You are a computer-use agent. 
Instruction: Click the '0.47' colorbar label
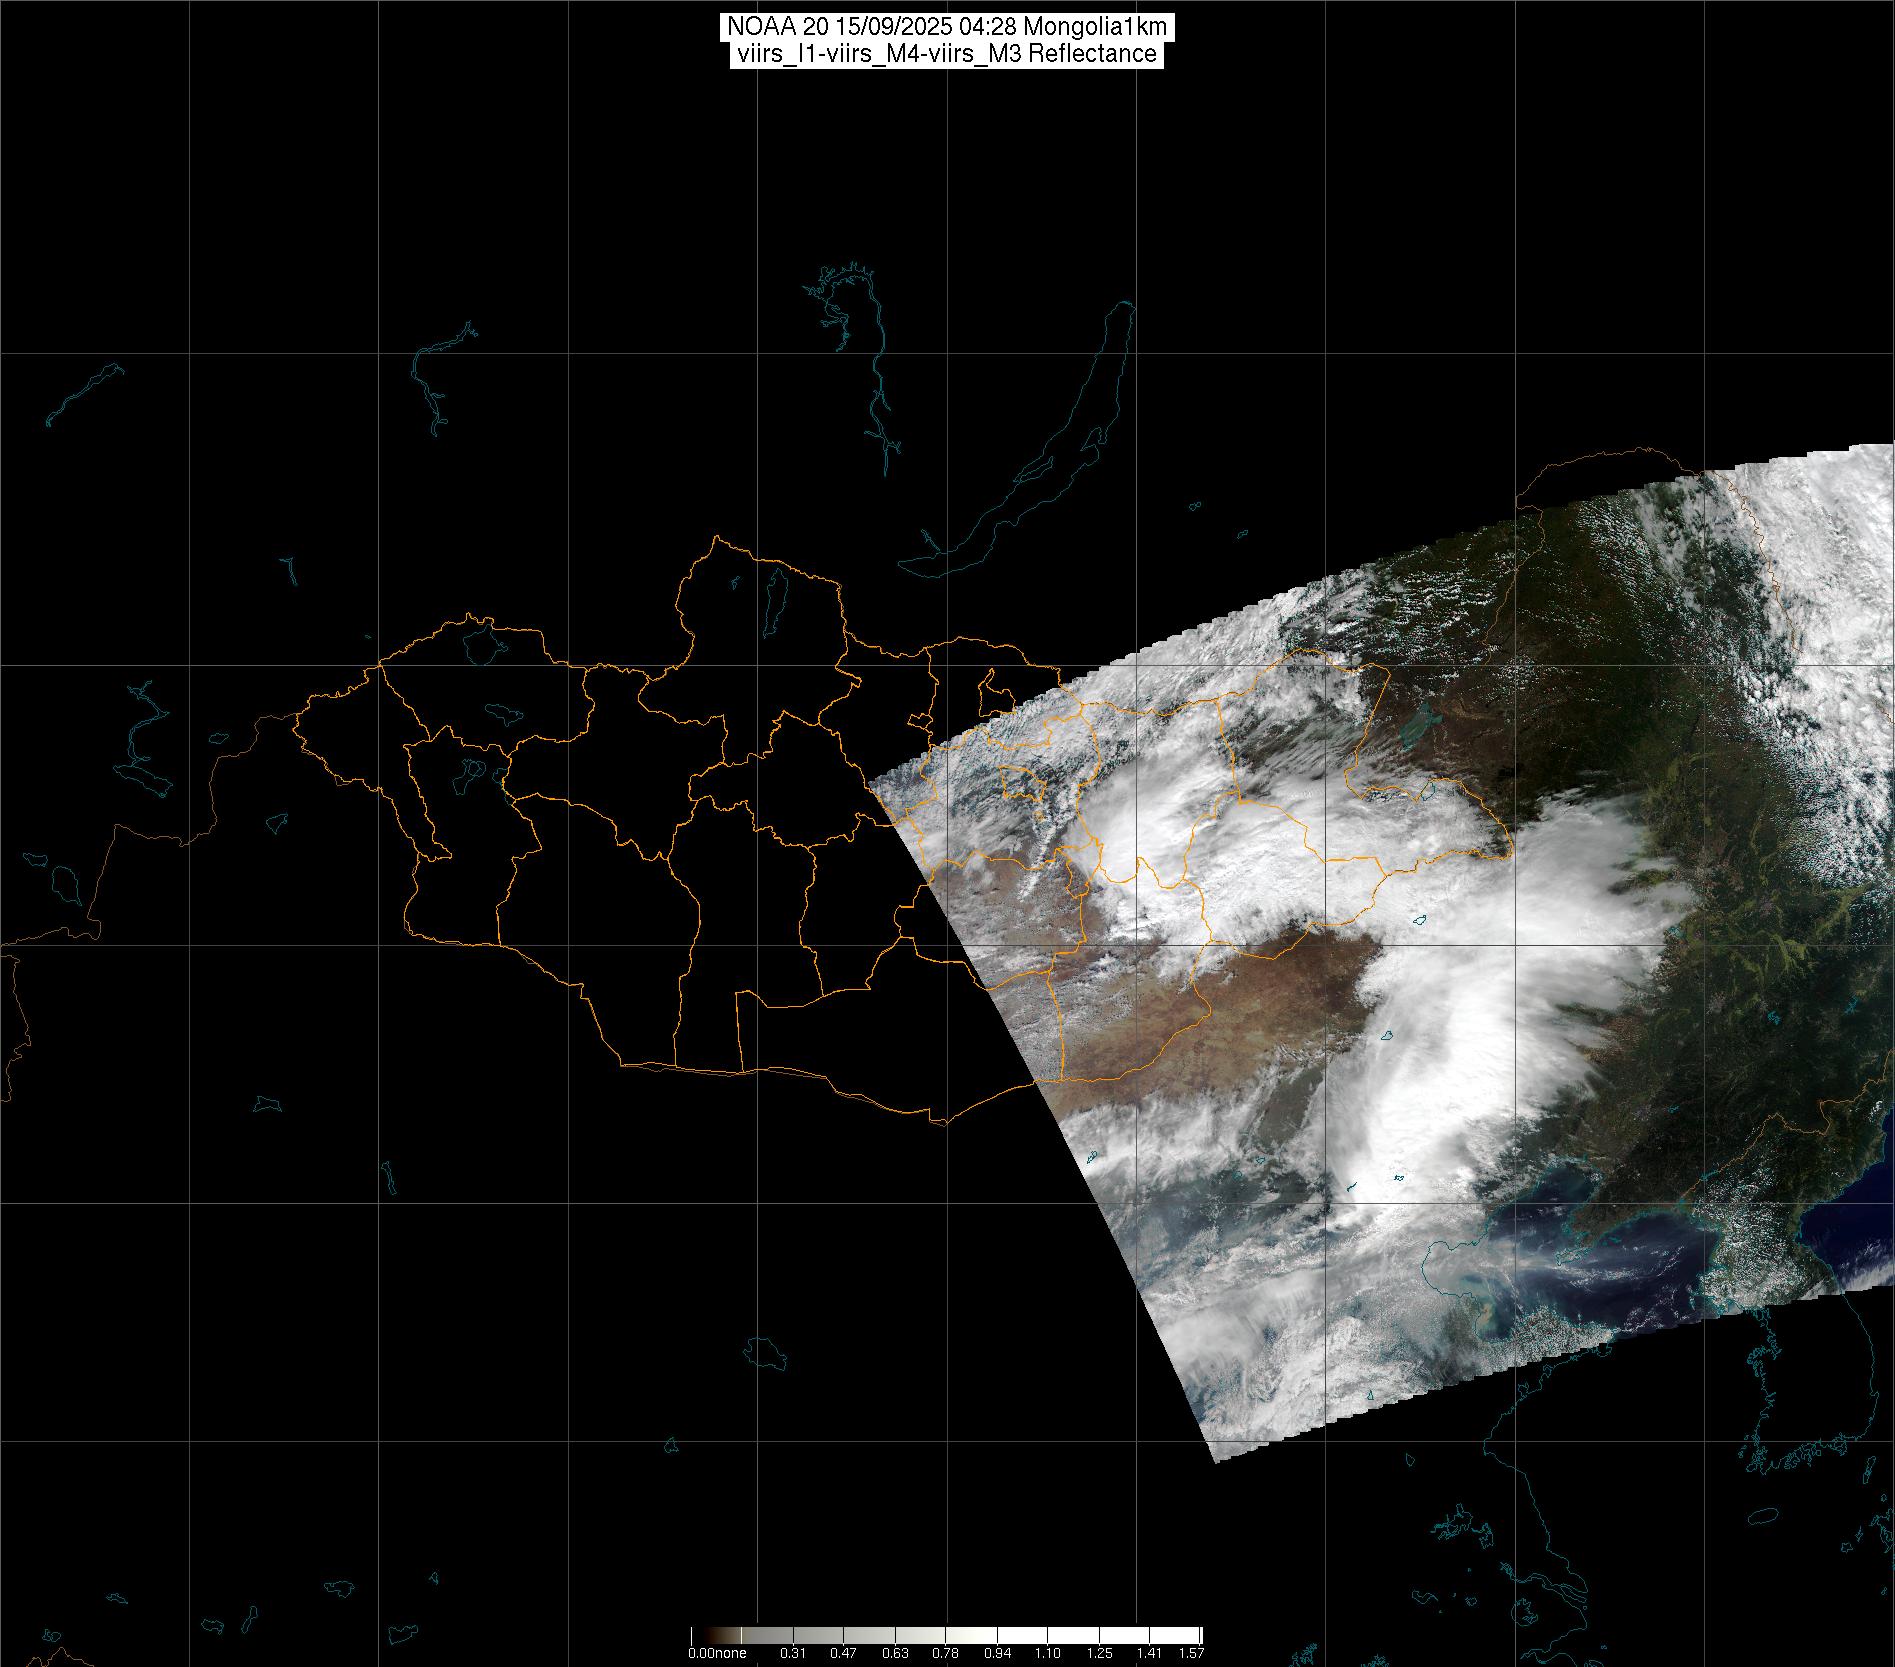point(844,1654)
